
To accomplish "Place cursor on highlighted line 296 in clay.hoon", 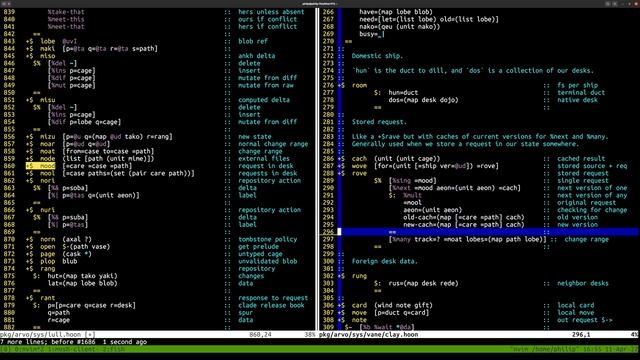I will click(488, 232).
